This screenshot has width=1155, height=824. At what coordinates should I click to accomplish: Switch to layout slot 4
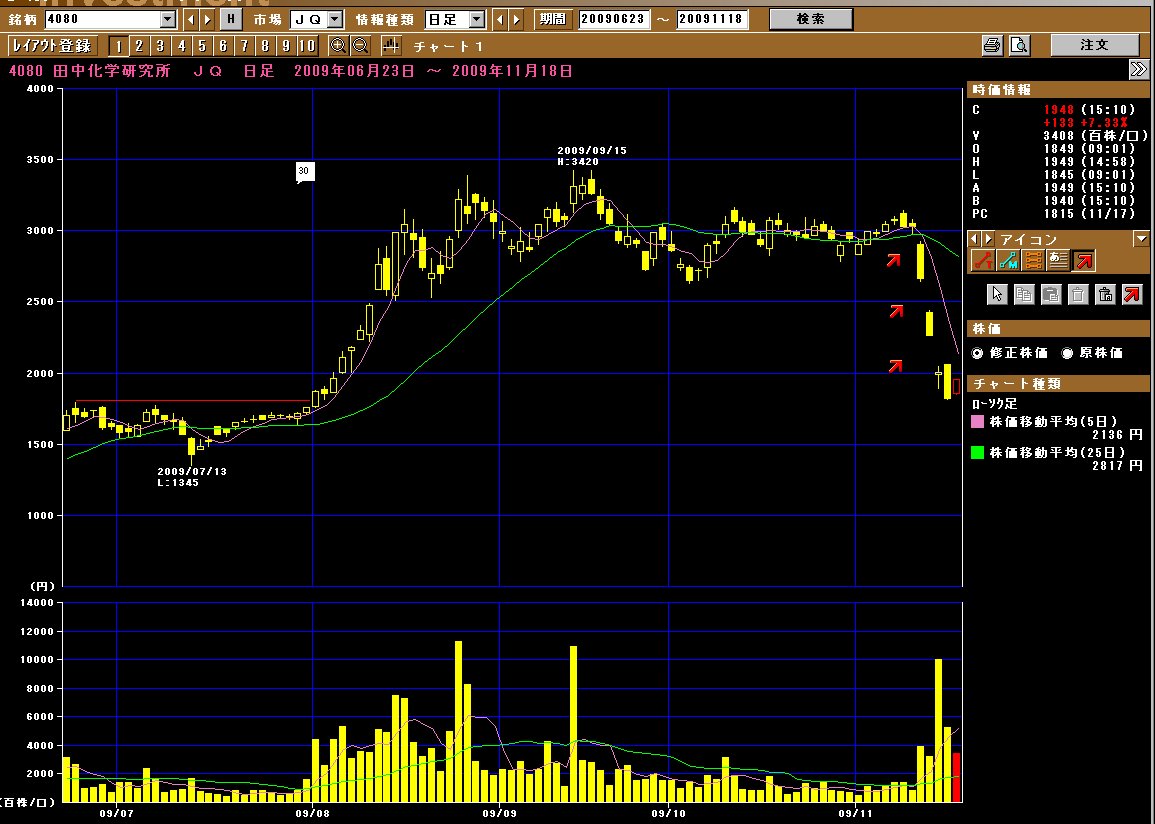182,46
